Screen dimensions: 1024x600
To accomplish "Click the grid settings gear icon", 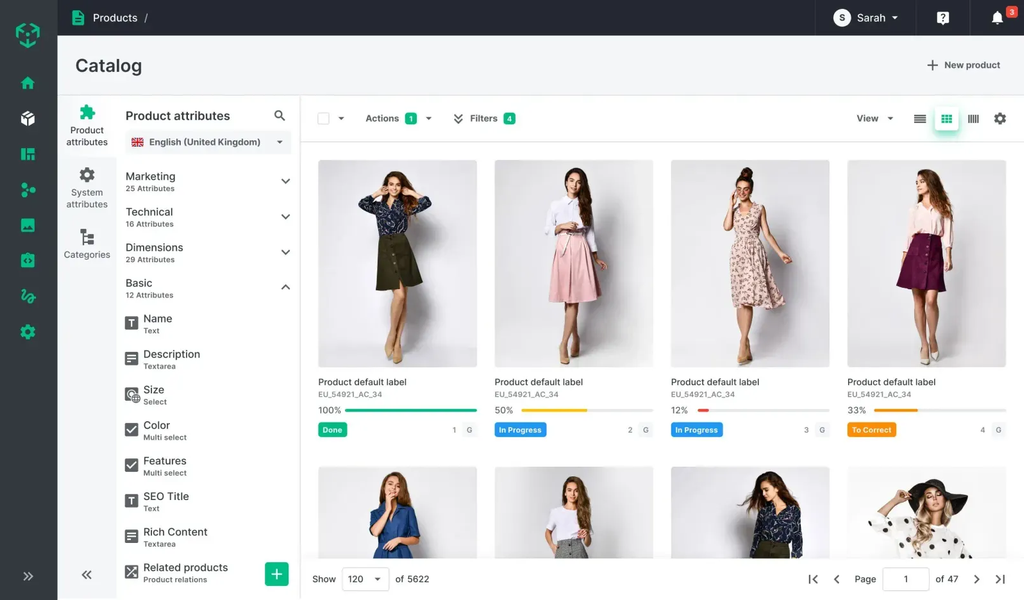I will click(x=1000, y=119).
